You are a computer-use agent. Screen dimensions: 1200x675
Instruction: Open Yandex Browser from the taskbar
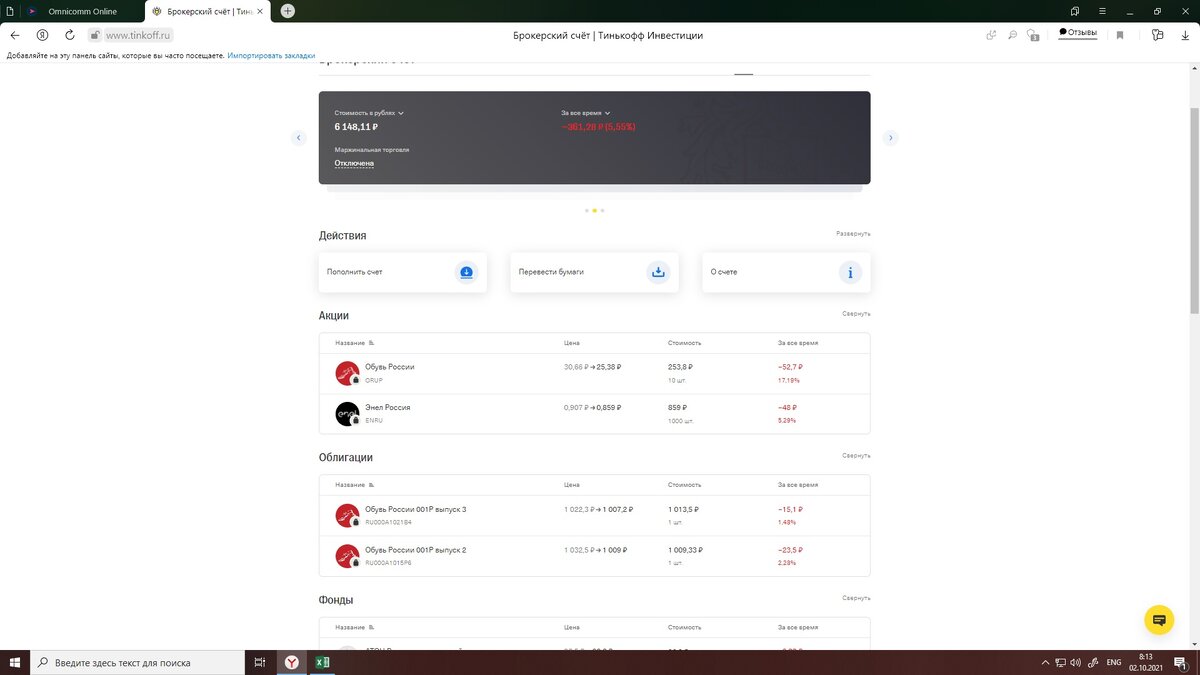pyautogui.click(x=291, y=662)
